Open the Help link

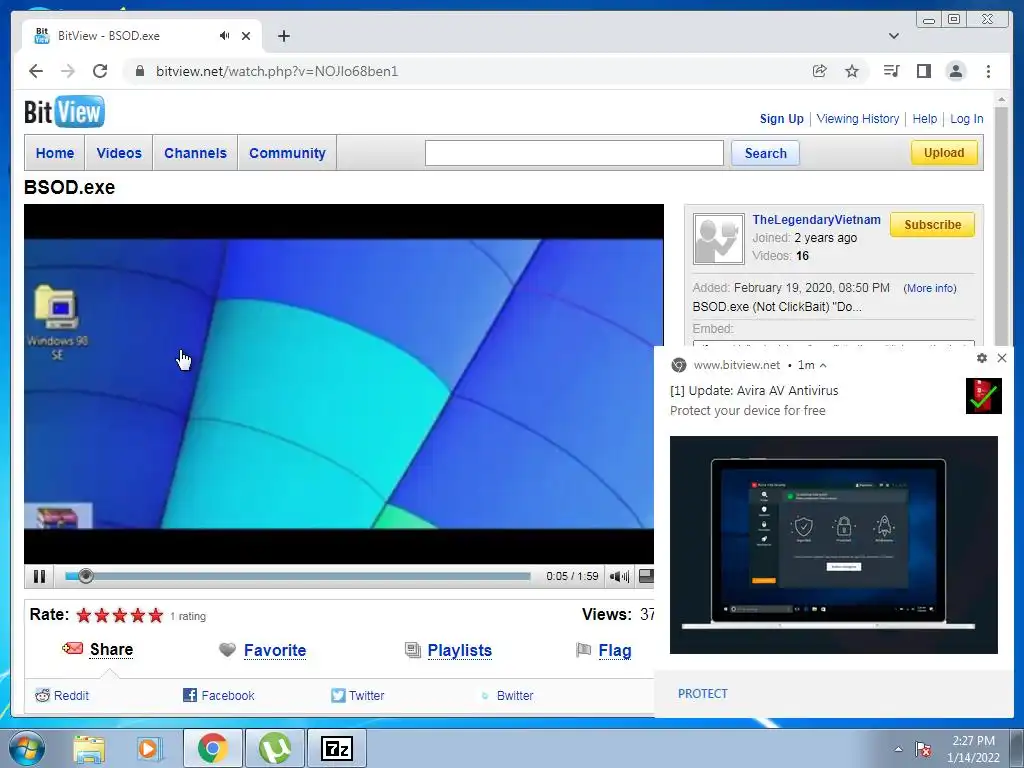[924, 119]
